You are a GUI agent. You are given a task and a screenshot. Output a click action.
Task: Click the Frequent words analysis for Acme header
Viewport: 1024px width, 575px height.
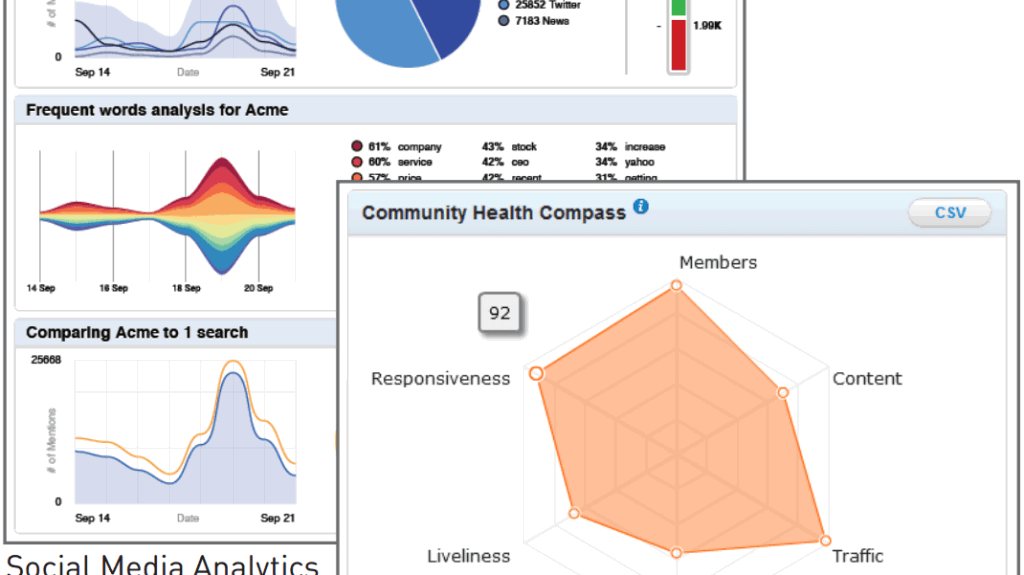click(x=157, y=110)
